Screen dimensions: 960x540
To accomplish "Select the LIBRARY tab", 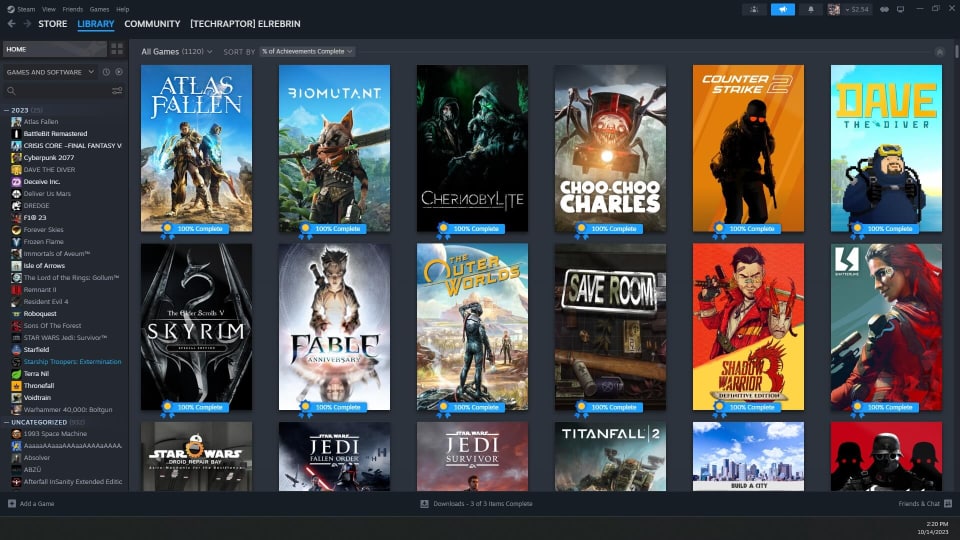I will (x=96, y=24).
